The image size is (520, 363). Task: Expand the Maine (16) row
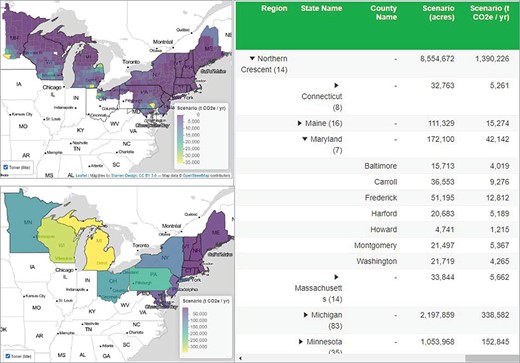pyautogui.click(x=300, y=123)
